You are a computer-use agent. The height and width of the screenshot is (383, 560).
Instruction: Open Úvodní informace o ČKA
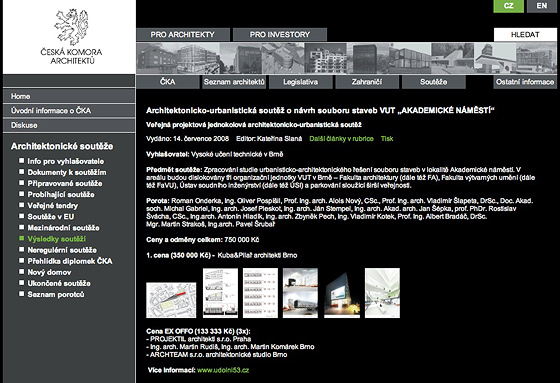[69, 111]
